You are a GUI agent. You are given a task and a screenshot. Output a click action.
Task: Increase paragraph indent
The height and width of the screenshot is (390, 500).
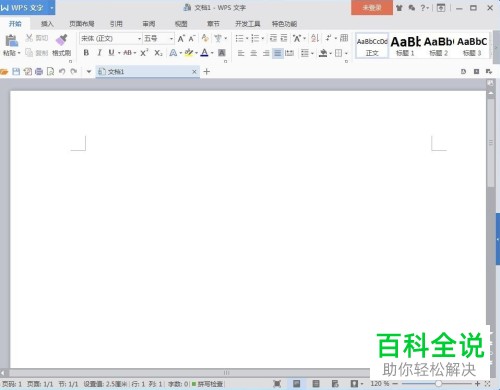point(284,38)
